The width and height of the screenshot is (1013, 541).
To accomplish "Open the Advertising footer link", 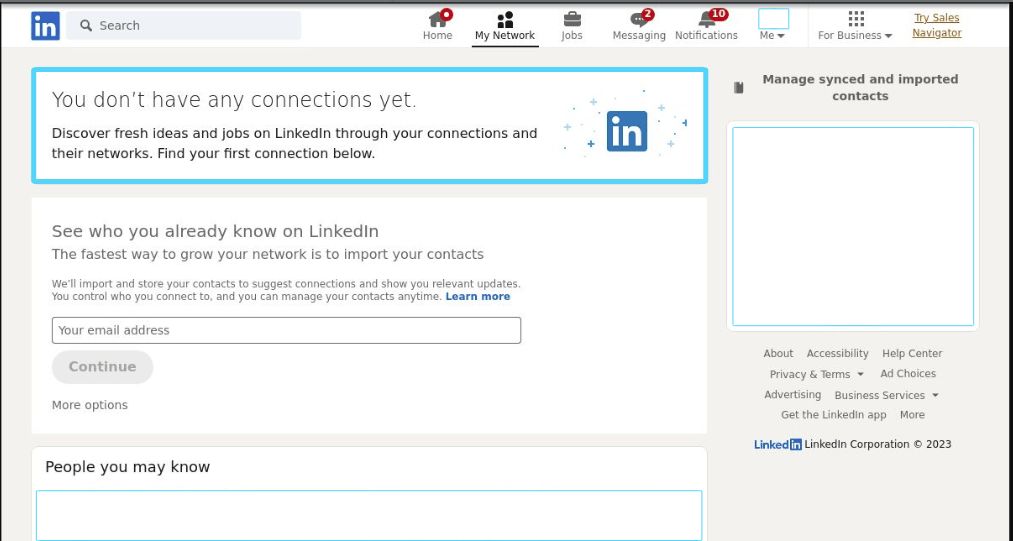I will (793, 394).
